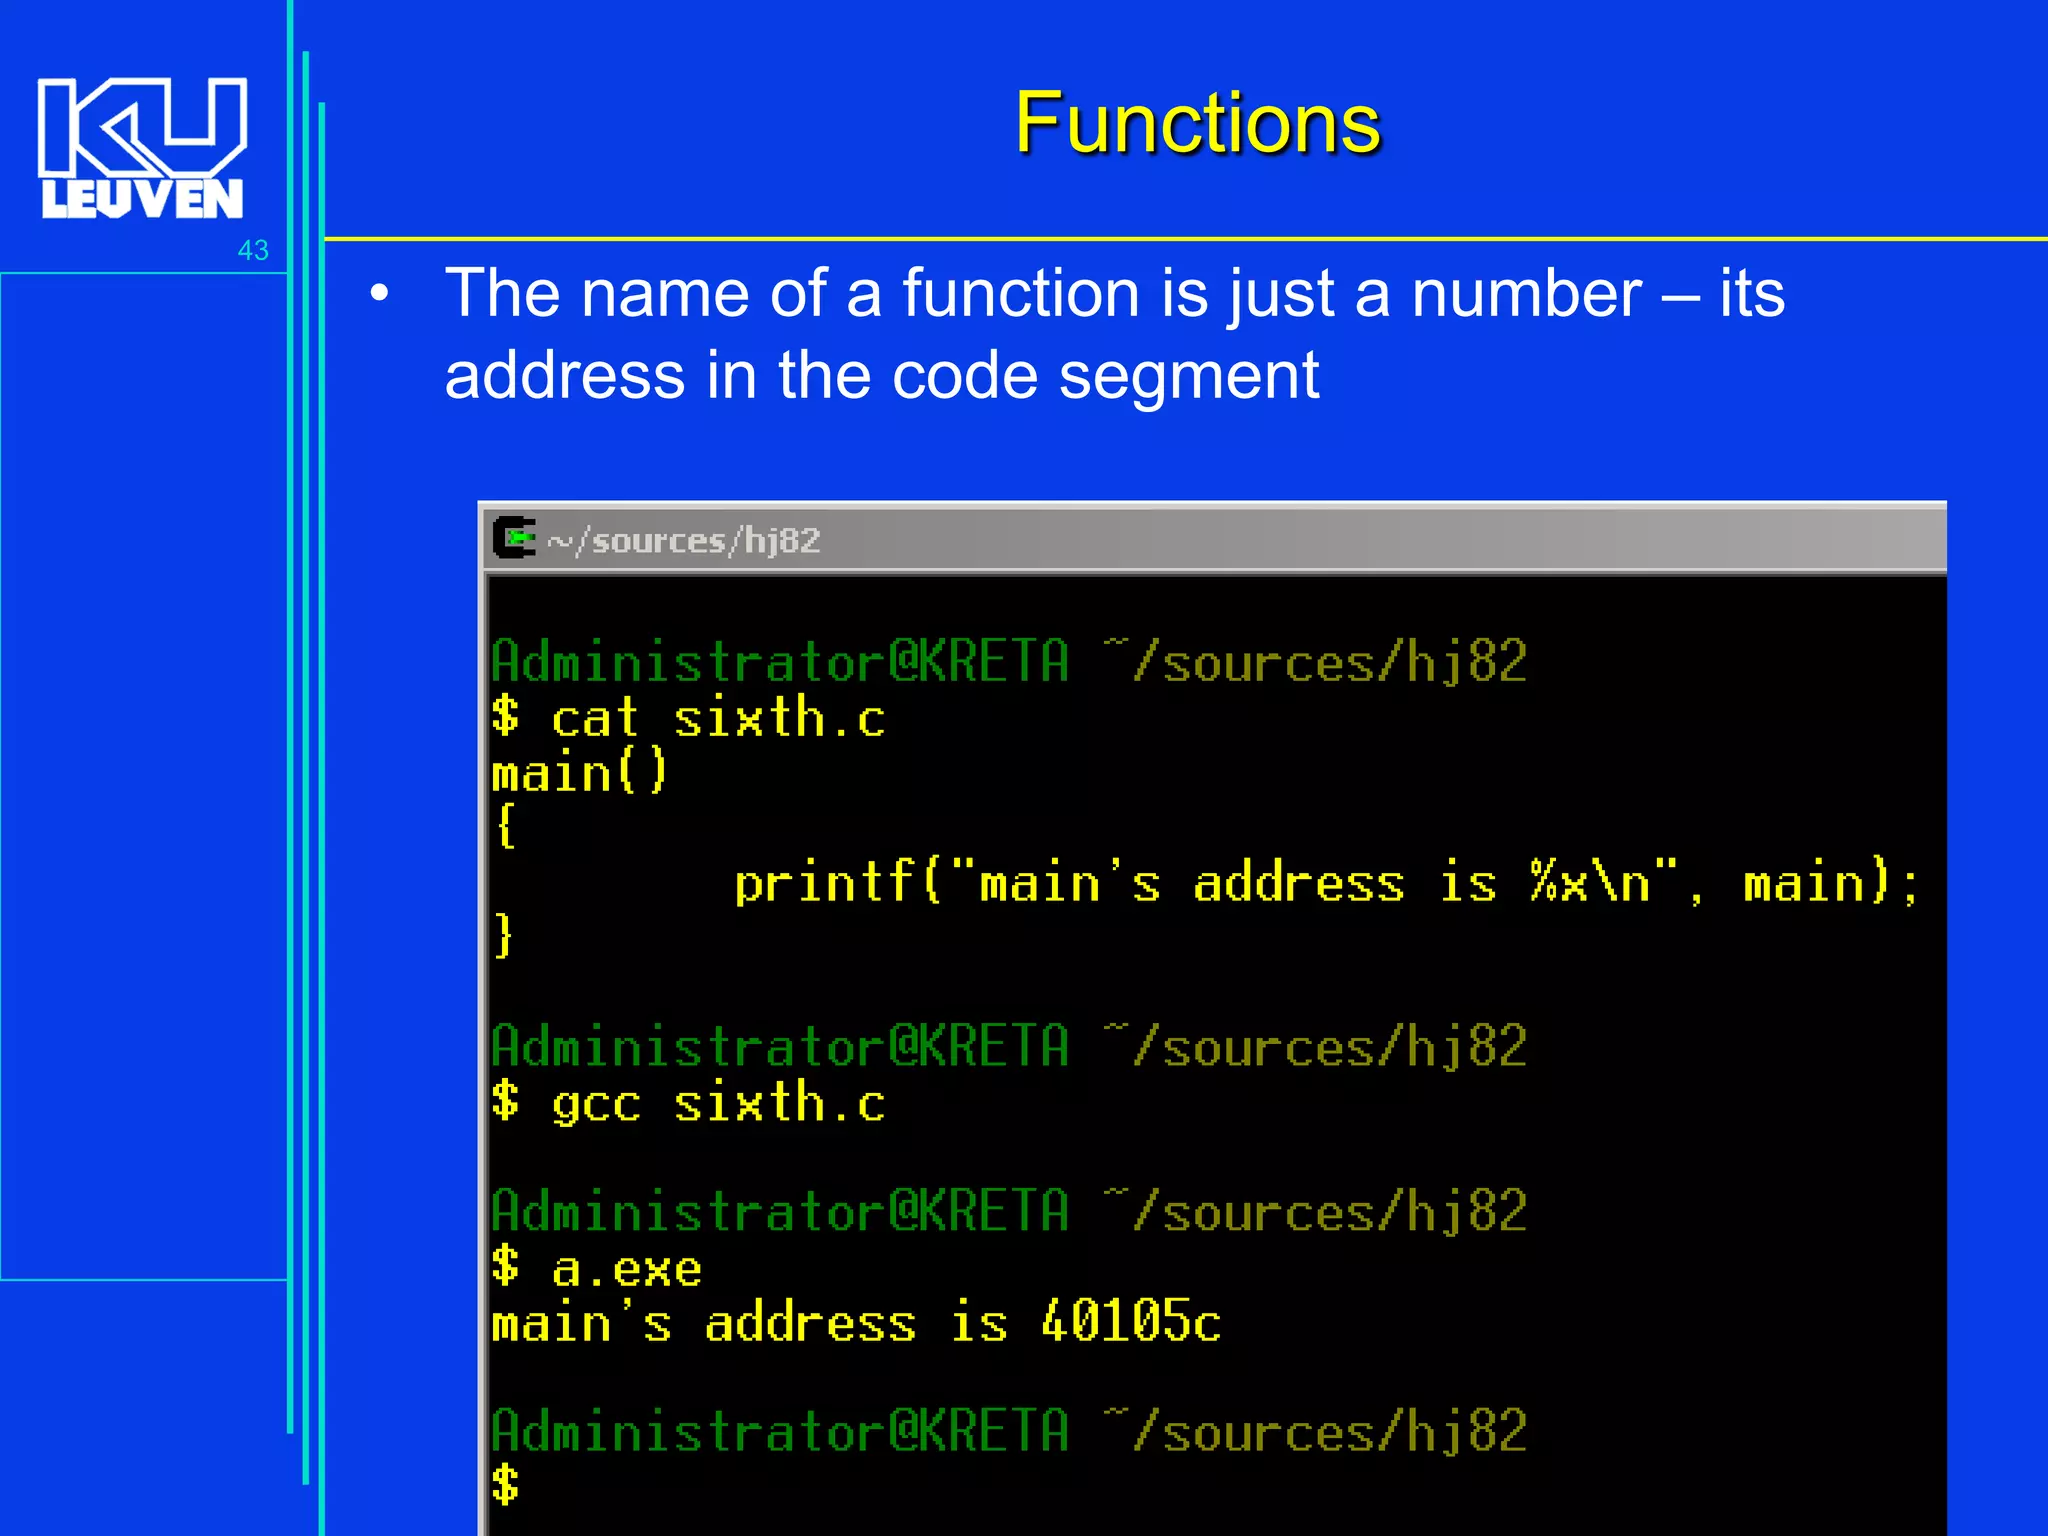The image size is (2048, 1536).
Task: Click the bullet point marker
Action: click(x=379, y=294)
